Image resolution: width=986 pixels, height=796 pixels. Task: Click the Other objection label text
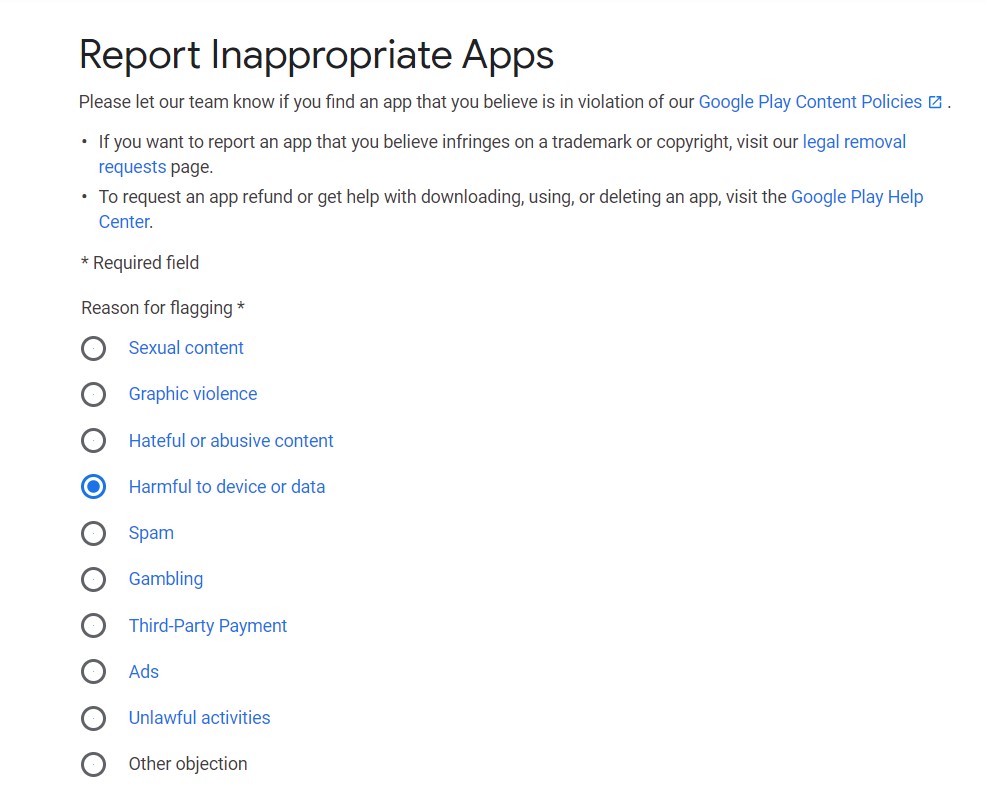pyautogui.click(x=188, y=764)
